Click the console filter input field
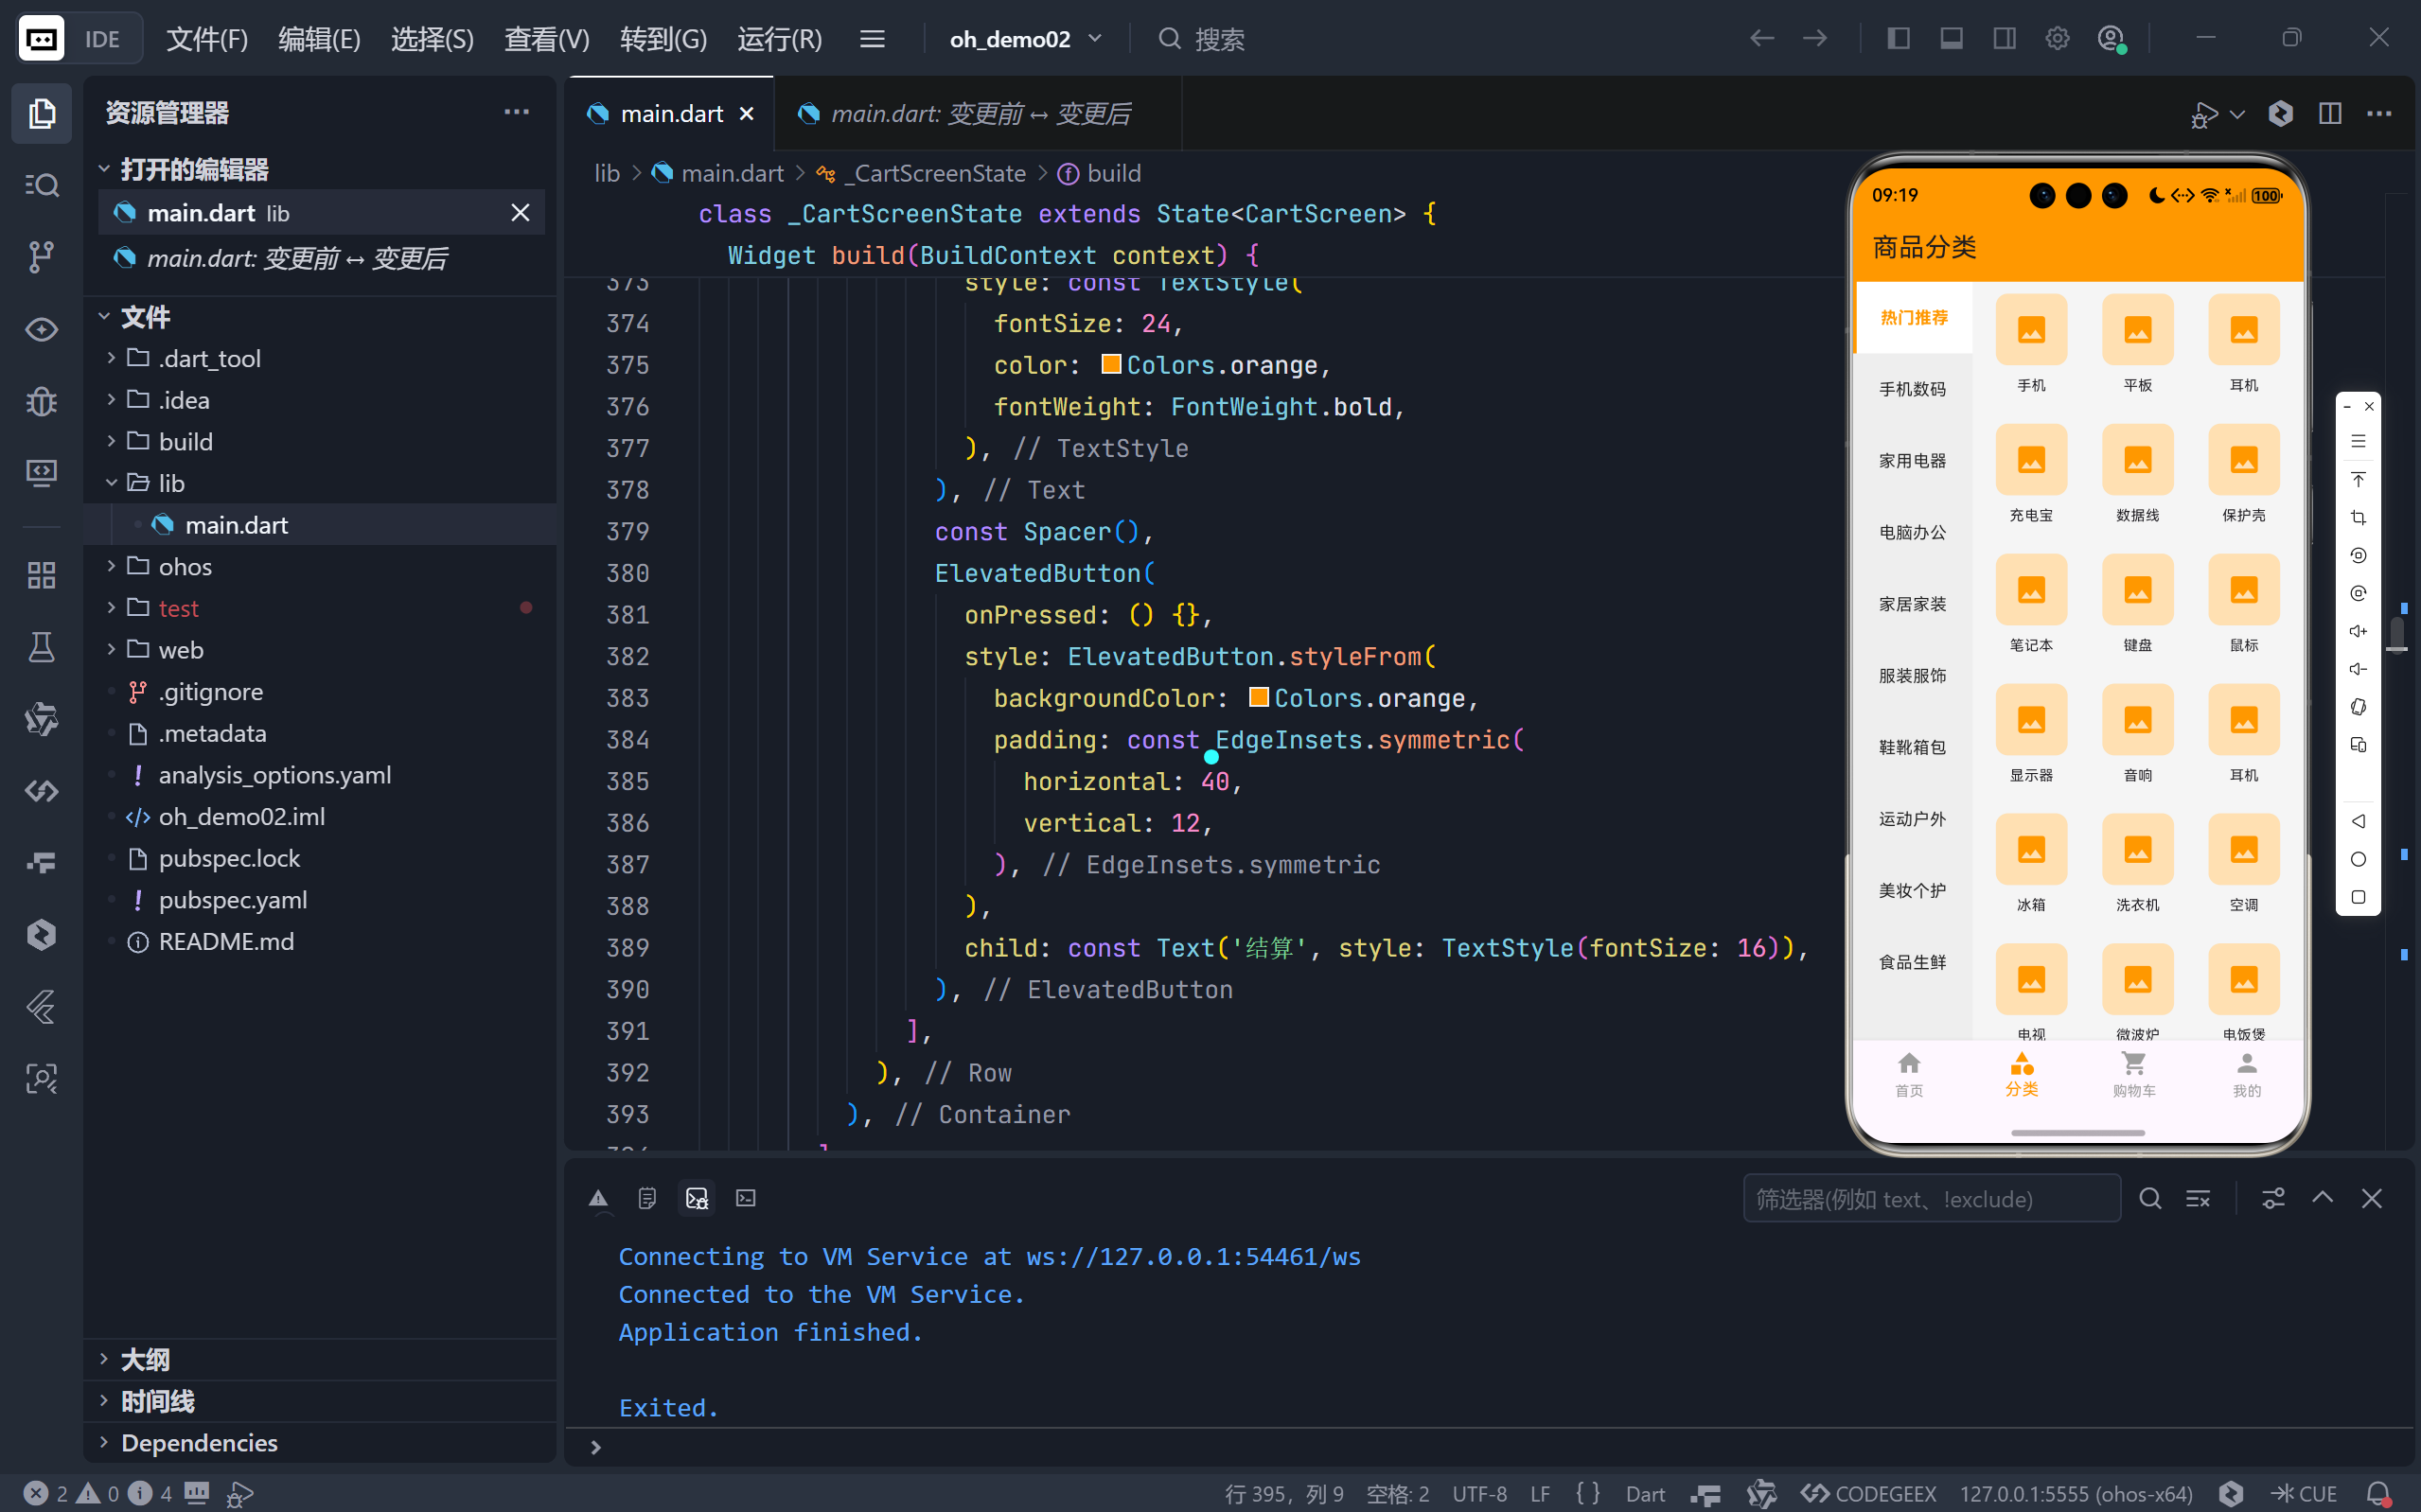 [x=1930, y=1198]
